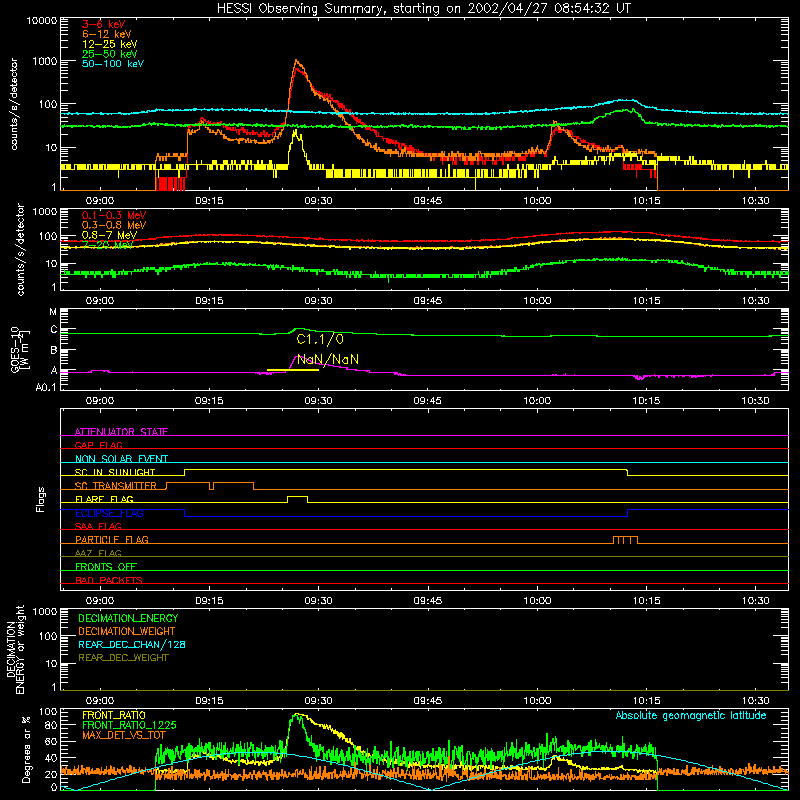Viewport: 800px width, 800px height.
Task: Click the C1.1/0 GOES flare annotation
Action: coord(320,339)
